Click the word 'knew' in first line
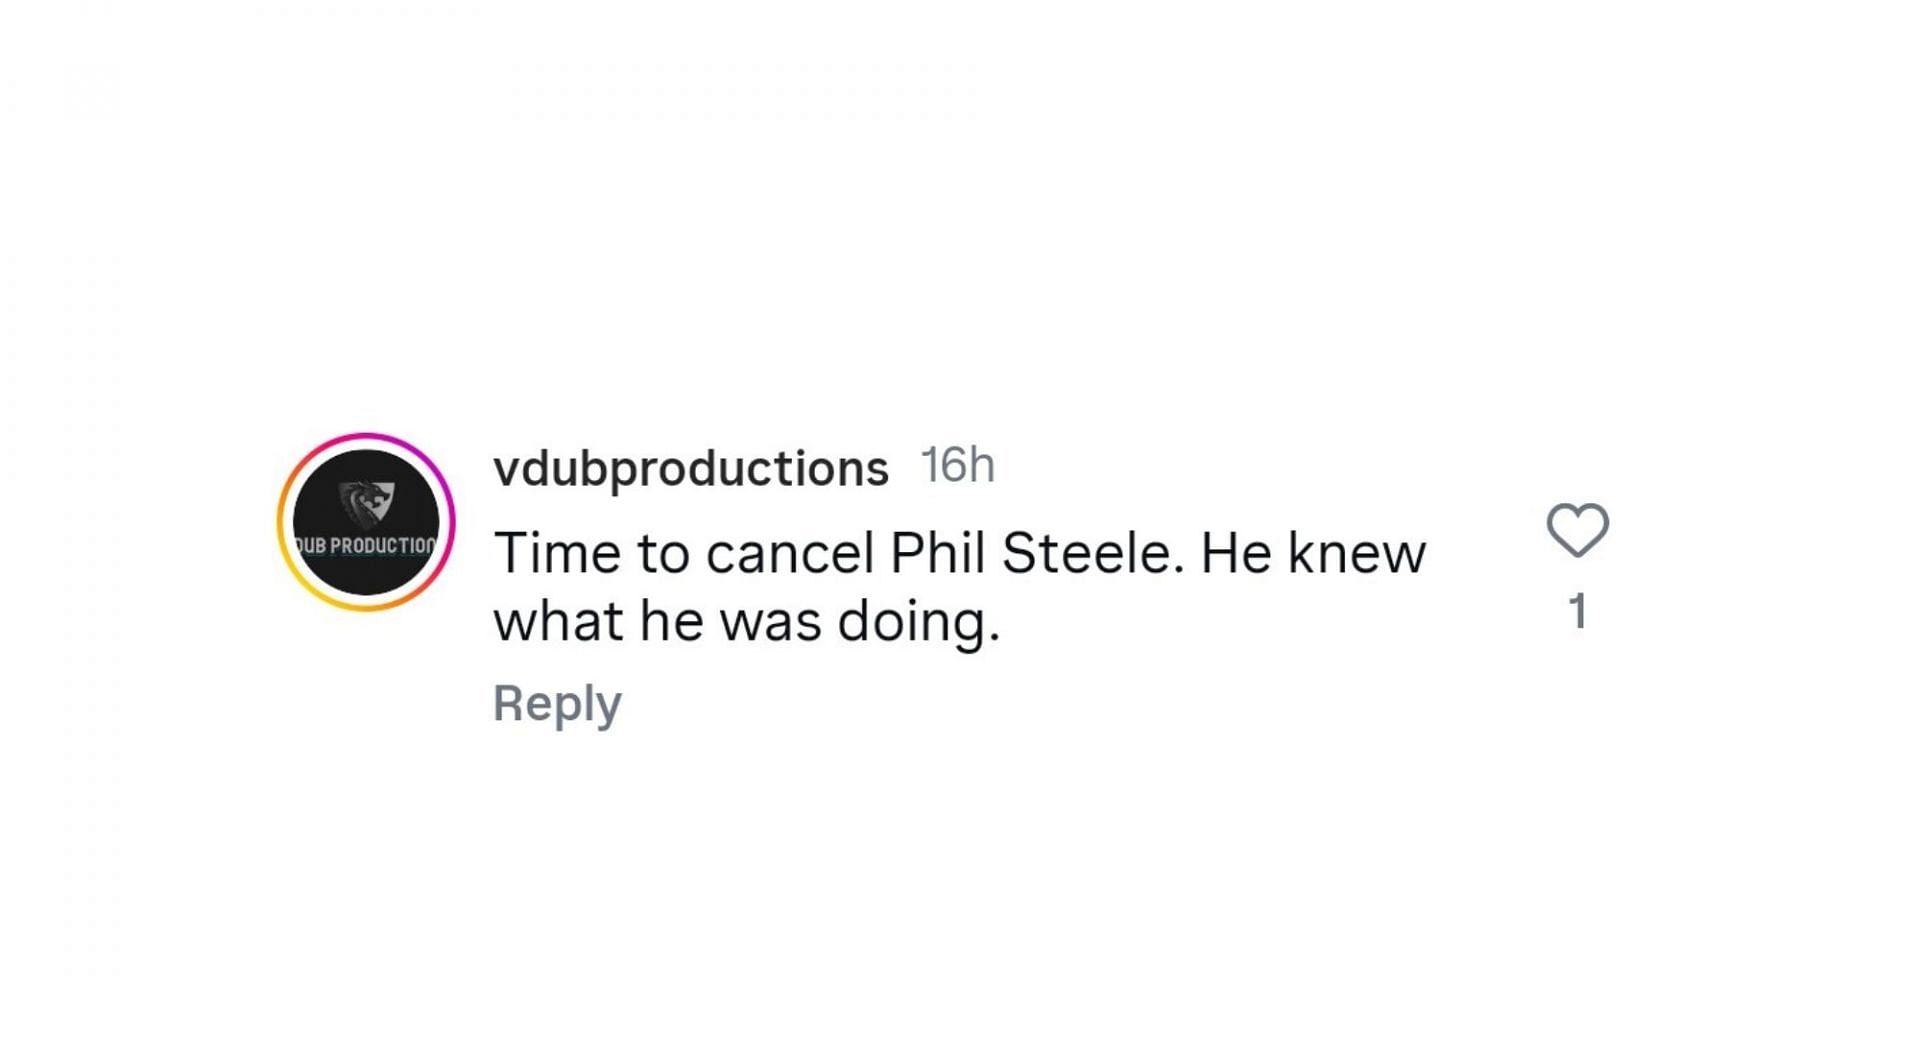The image size is (1920, 1056). pos(1357,553)
